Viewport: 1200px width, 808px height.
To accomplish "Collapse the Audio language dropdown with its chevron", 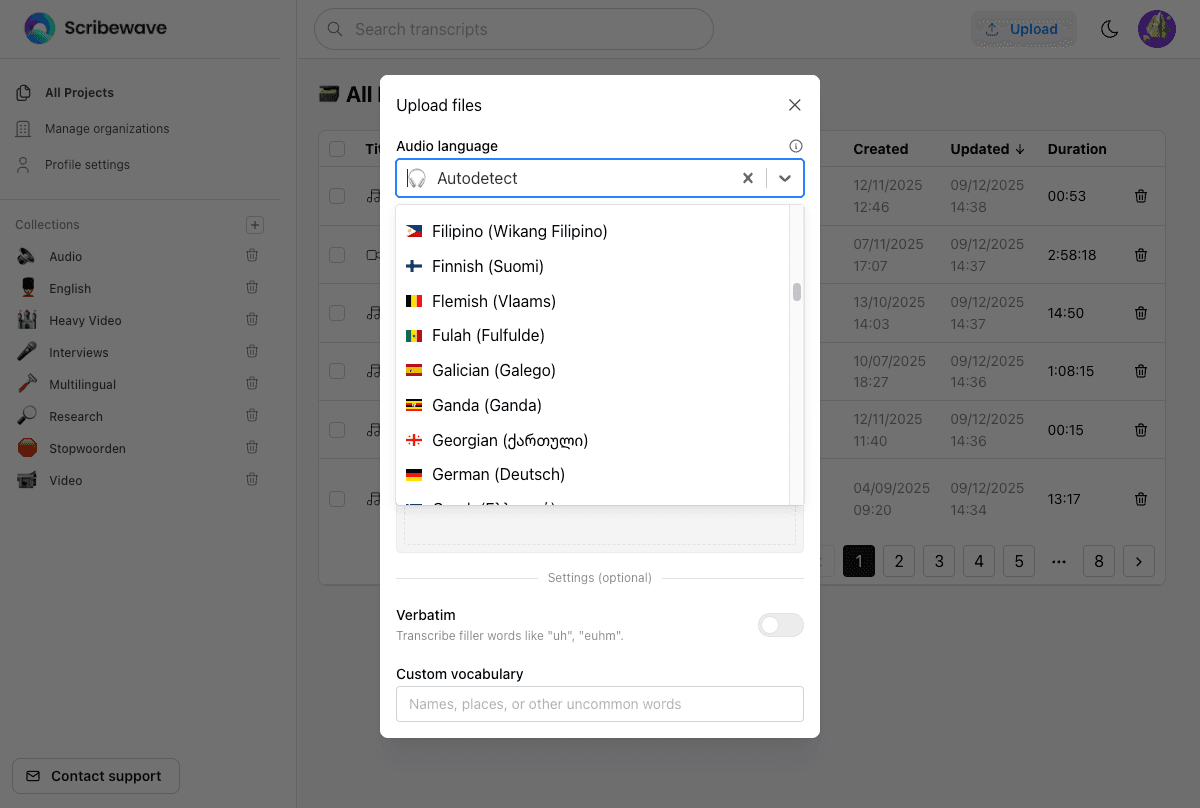I will click(x=784, y=177).
